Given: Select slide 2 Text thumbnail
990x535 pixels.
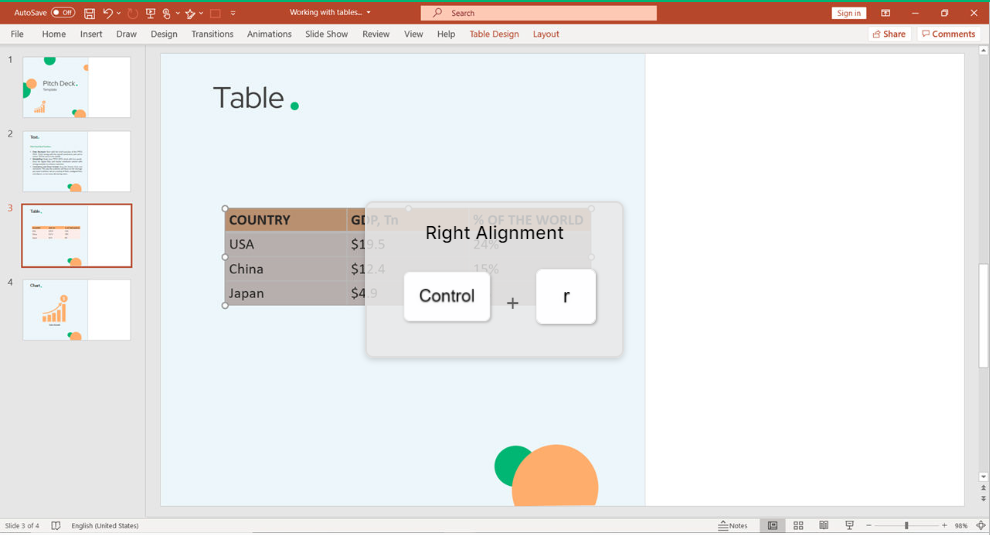Looking at the screenshot, I should [x=76, y=161].
